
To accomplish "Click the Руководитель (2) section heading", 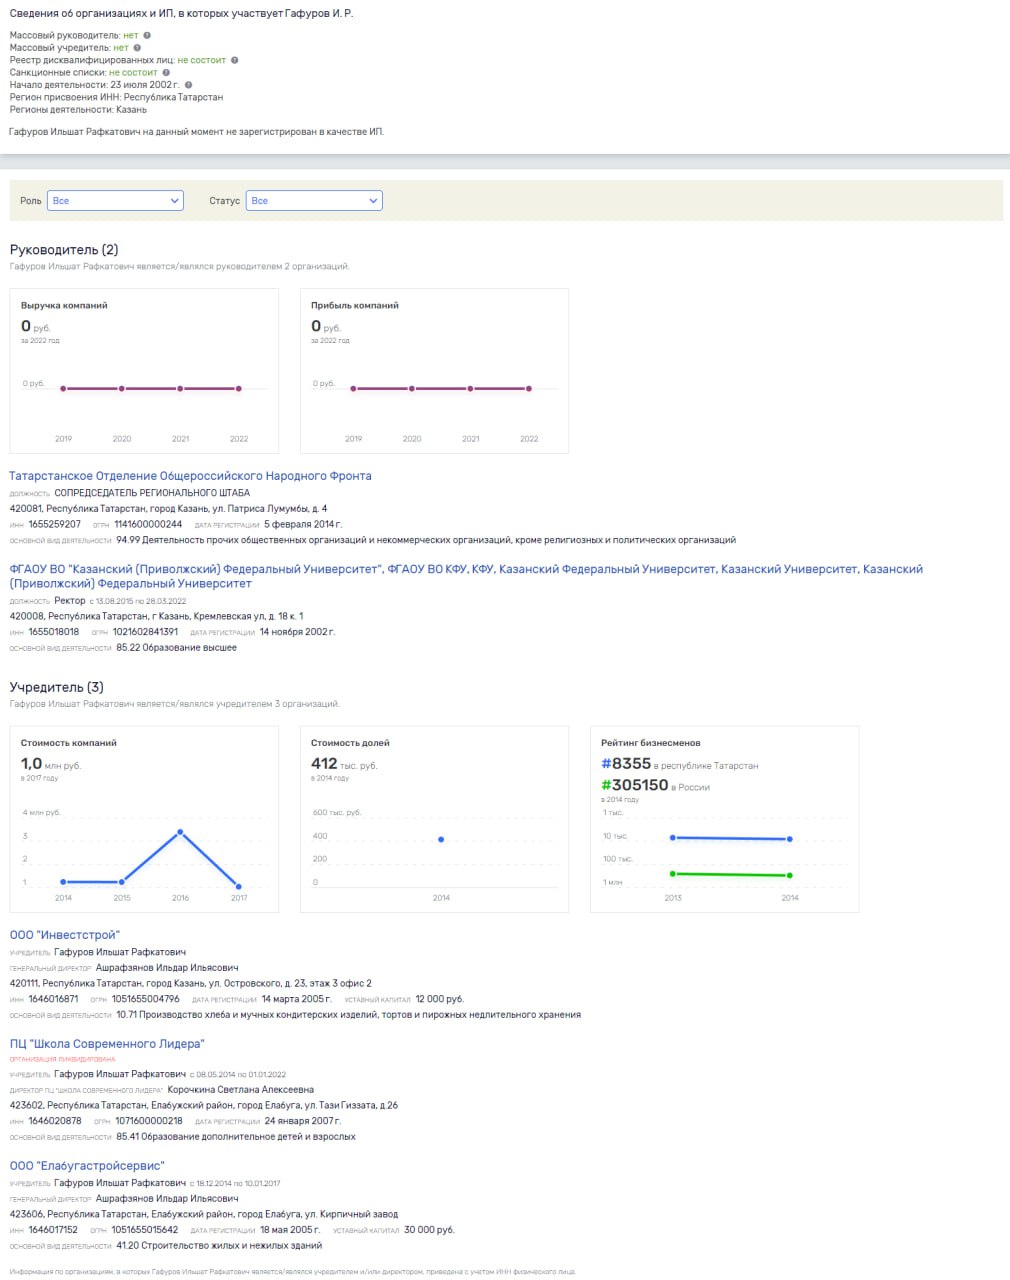I will (x=64, y=250).
